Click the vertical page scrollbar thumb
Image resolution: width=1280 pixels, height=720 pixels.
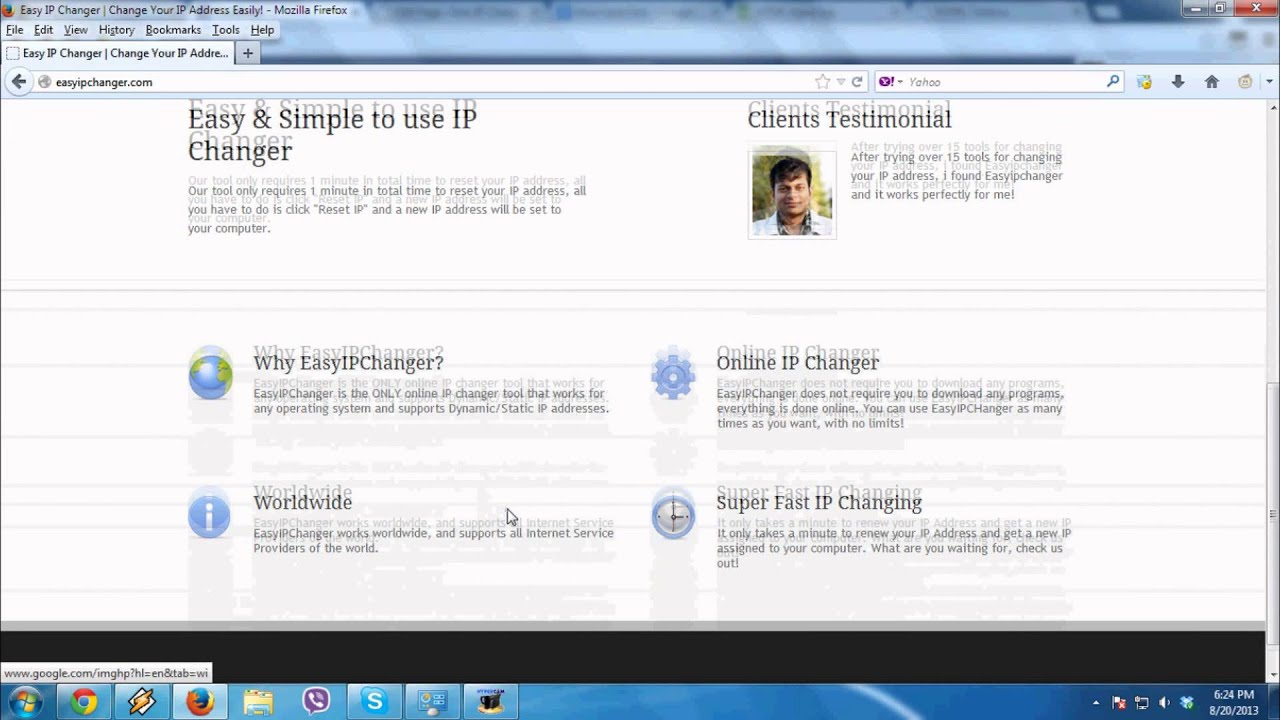coord(1272,514)
